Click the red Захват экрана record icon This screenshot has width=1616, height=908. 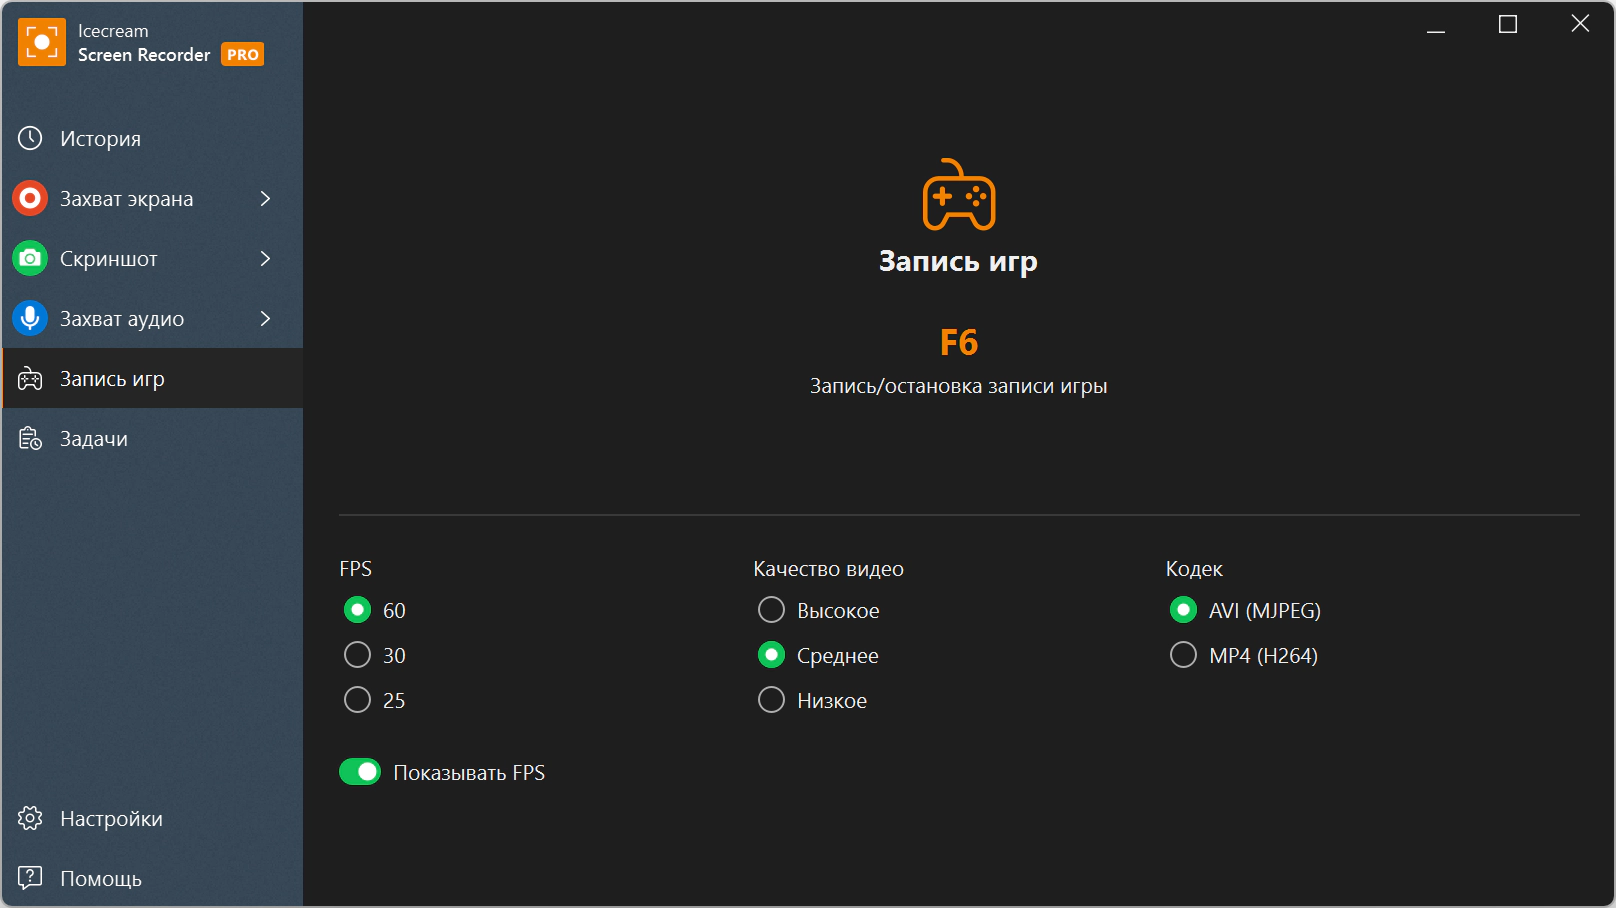coord(30,198)
